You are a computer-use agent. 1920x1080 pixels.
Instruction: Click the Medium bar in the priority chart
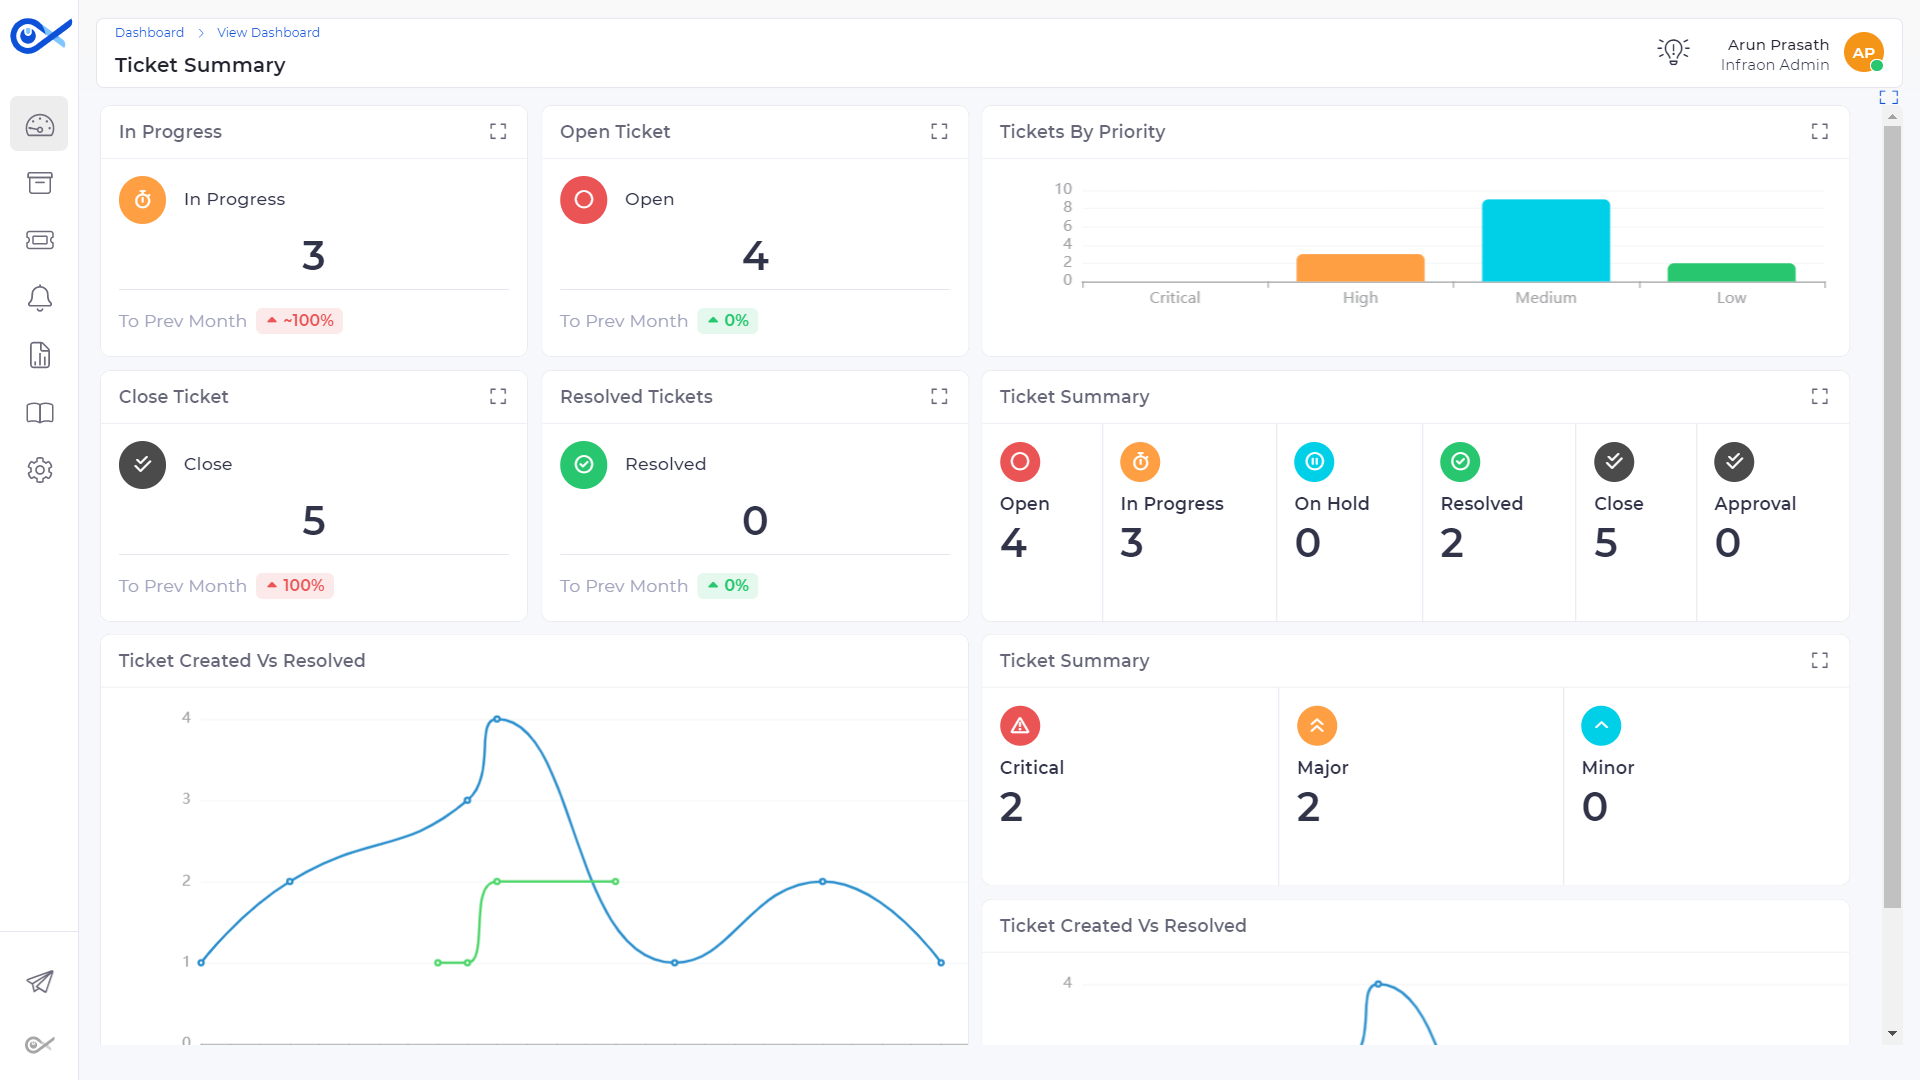[x=1545, y=240]
